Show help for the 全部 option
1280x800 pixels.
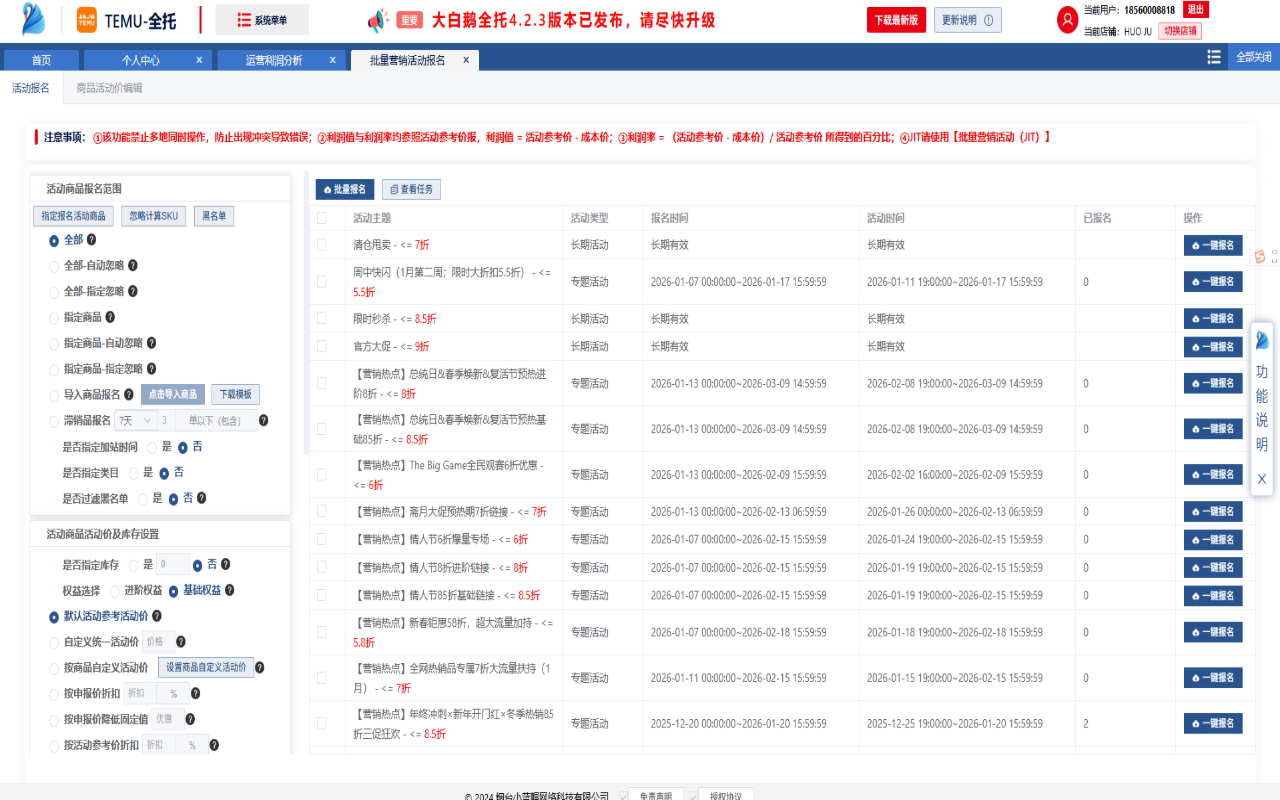pyautogui.click(x=91, y=240)
